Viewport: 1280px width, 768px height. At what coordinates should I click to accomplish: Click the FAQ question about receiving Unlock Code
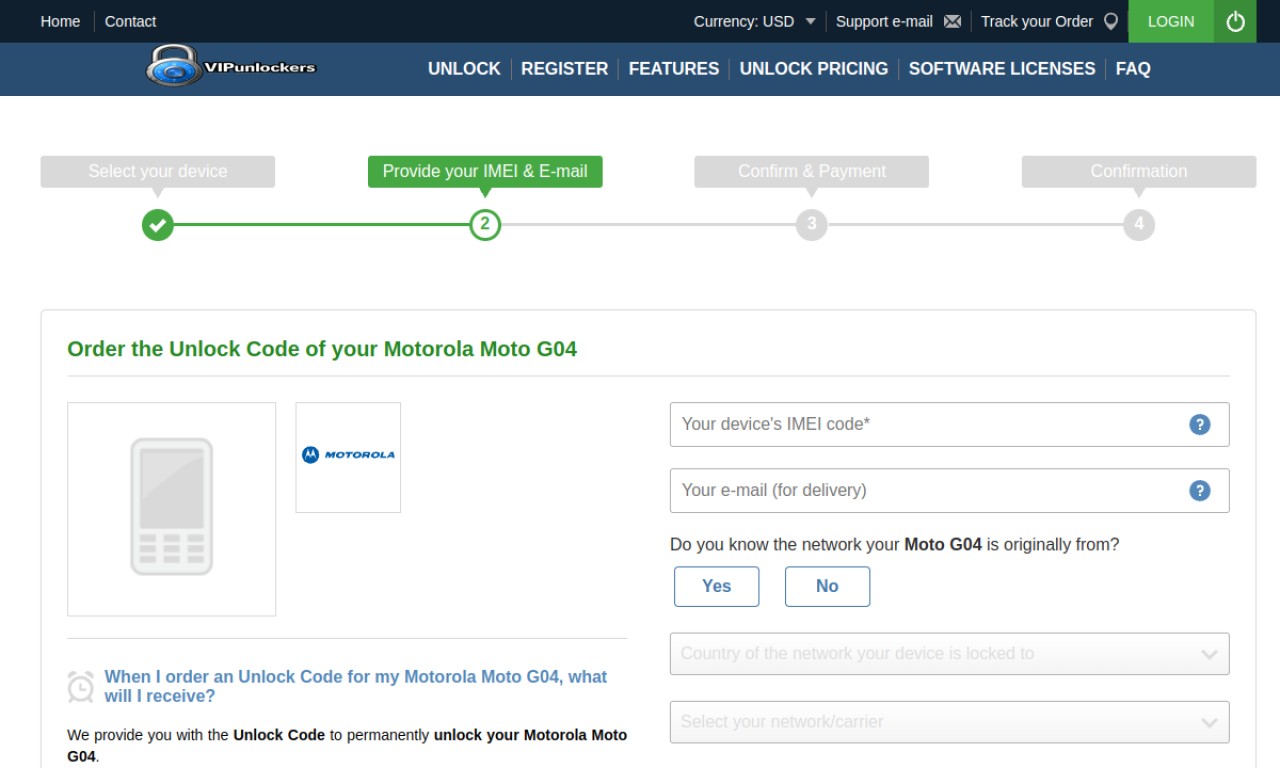pos(355,686)
